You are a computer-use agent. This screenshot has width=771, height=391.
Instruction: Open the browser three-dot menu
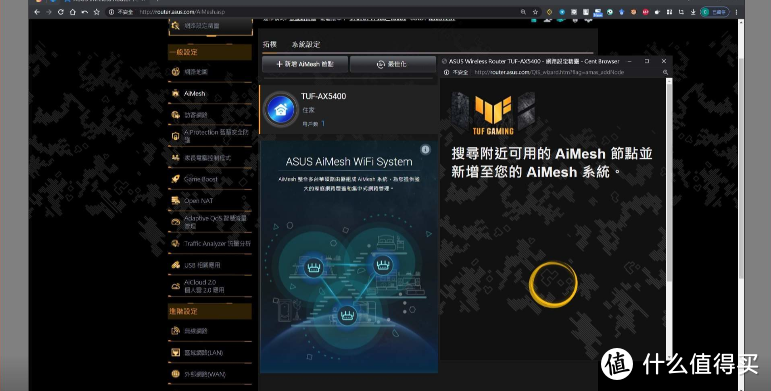(736, 12)
